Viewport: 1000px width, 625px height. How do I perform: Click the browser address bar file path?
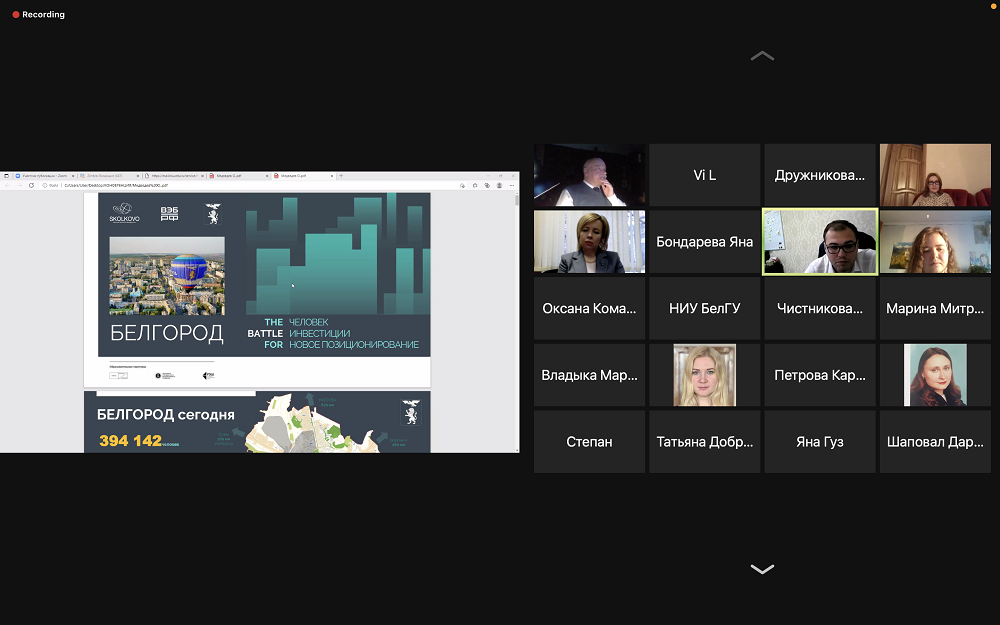click(x=115, y=185)
